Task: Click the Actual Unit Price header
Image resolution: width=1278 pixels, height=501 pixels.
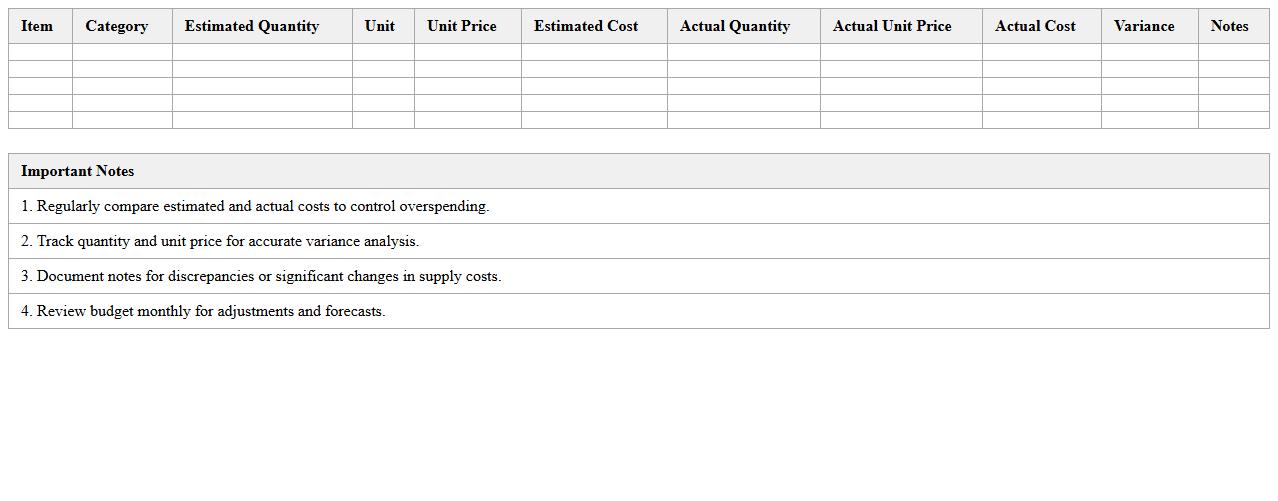Action: point(892,26)
